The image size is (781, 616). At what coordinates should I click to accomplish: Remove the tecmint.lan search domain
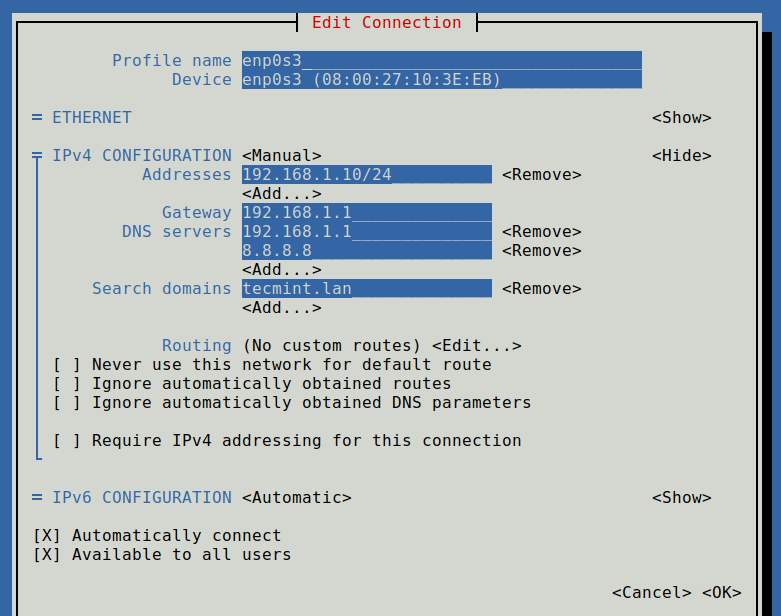[541, 289]
